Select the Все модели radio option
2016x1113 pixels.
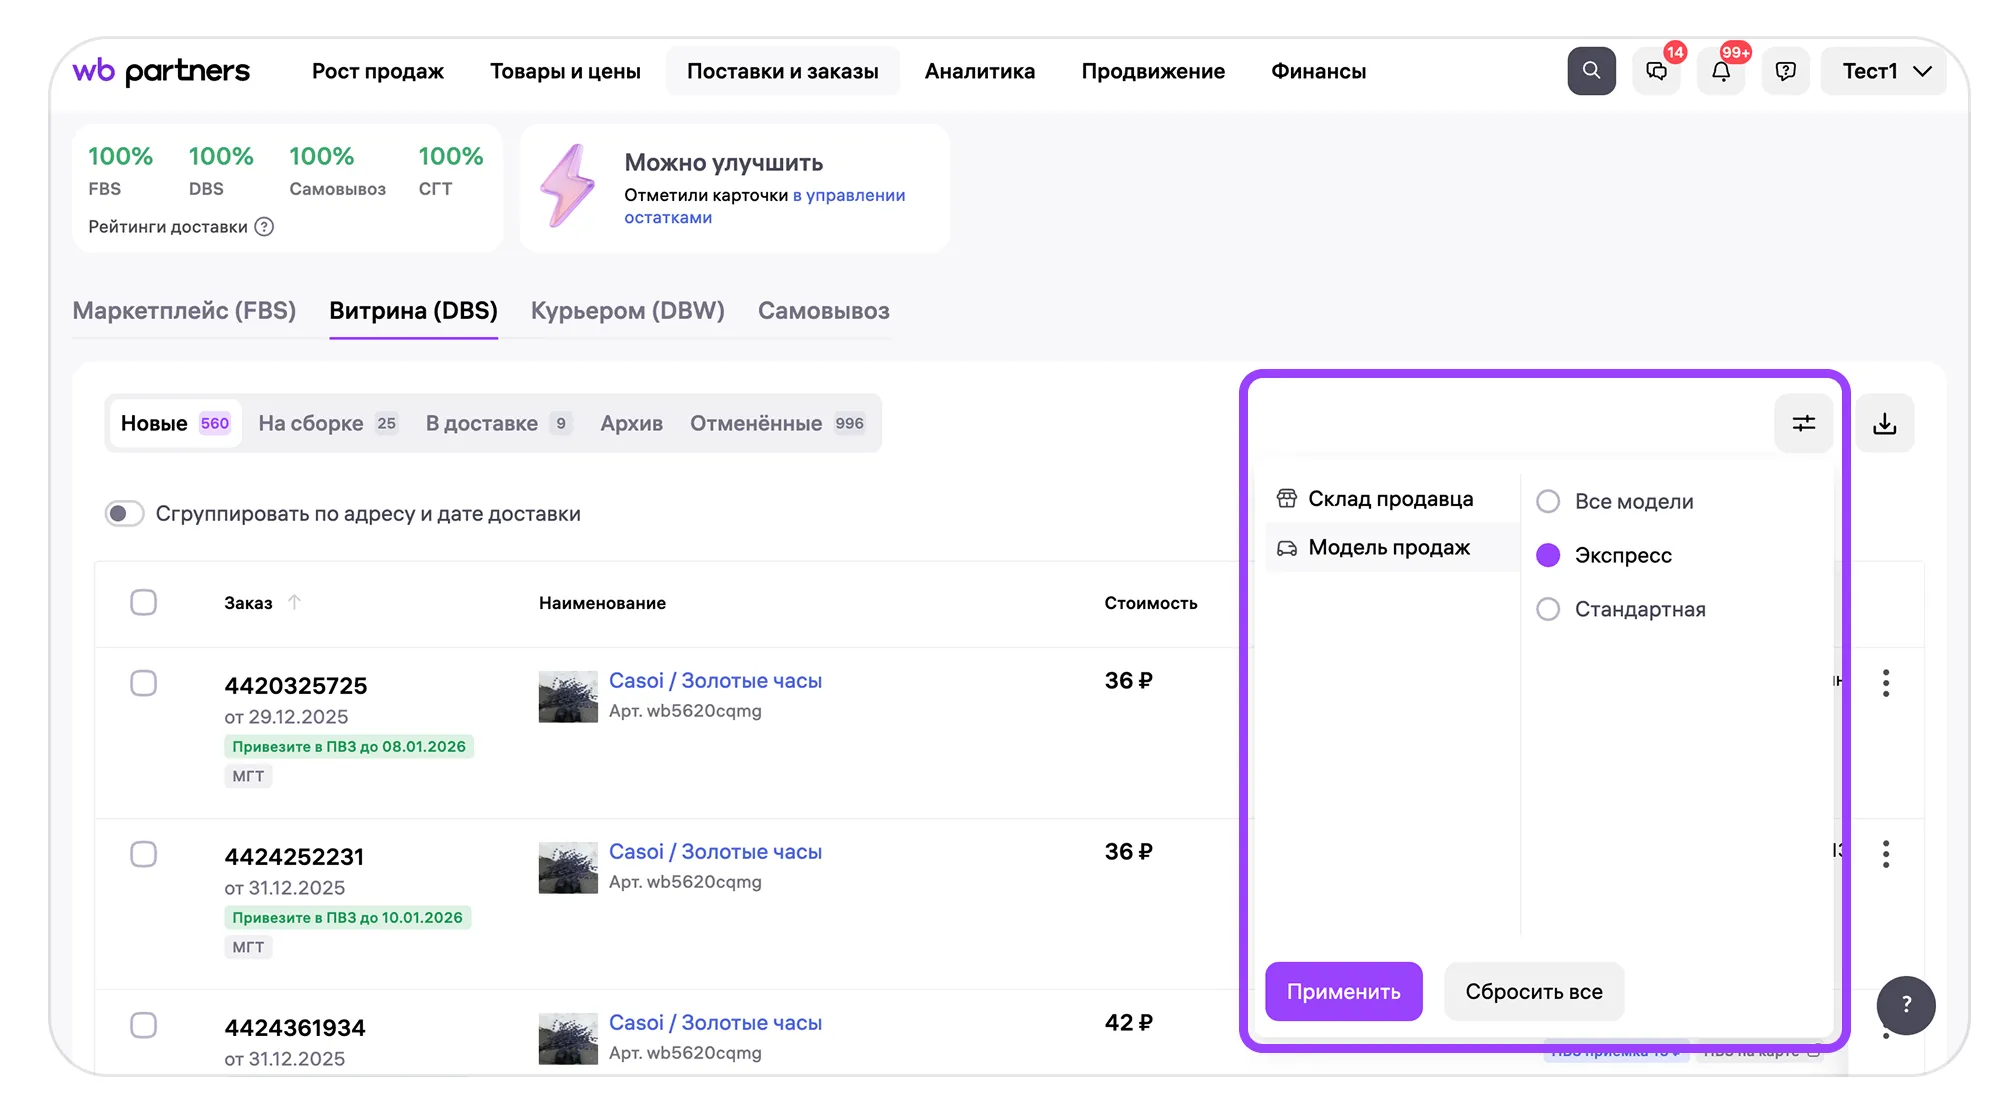click(x=1547, y=501)
